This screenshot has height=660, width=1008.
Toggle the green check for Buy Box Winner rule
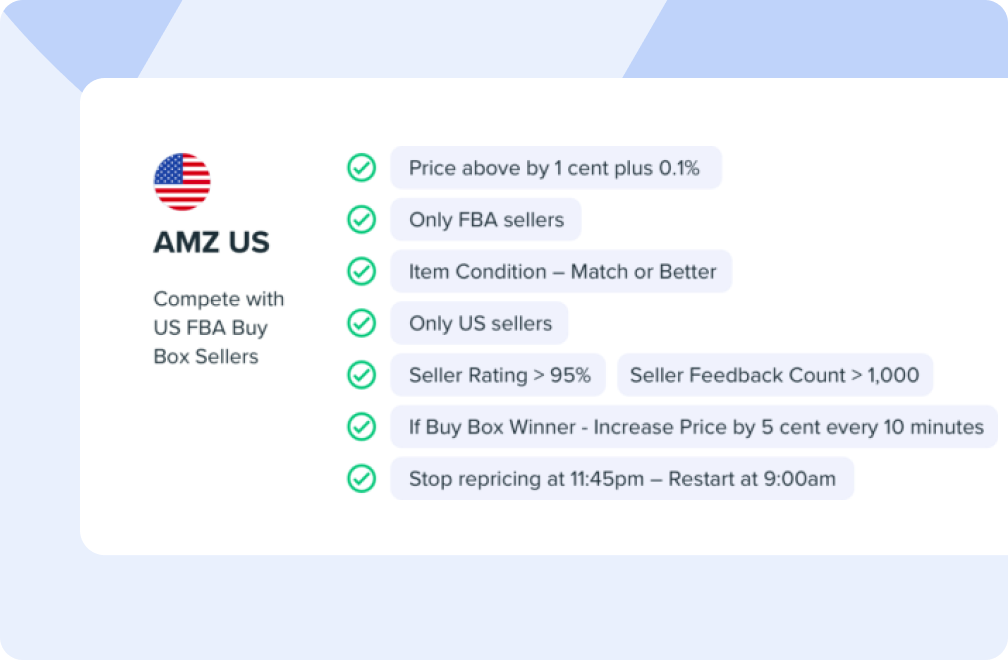coord(362,427)
